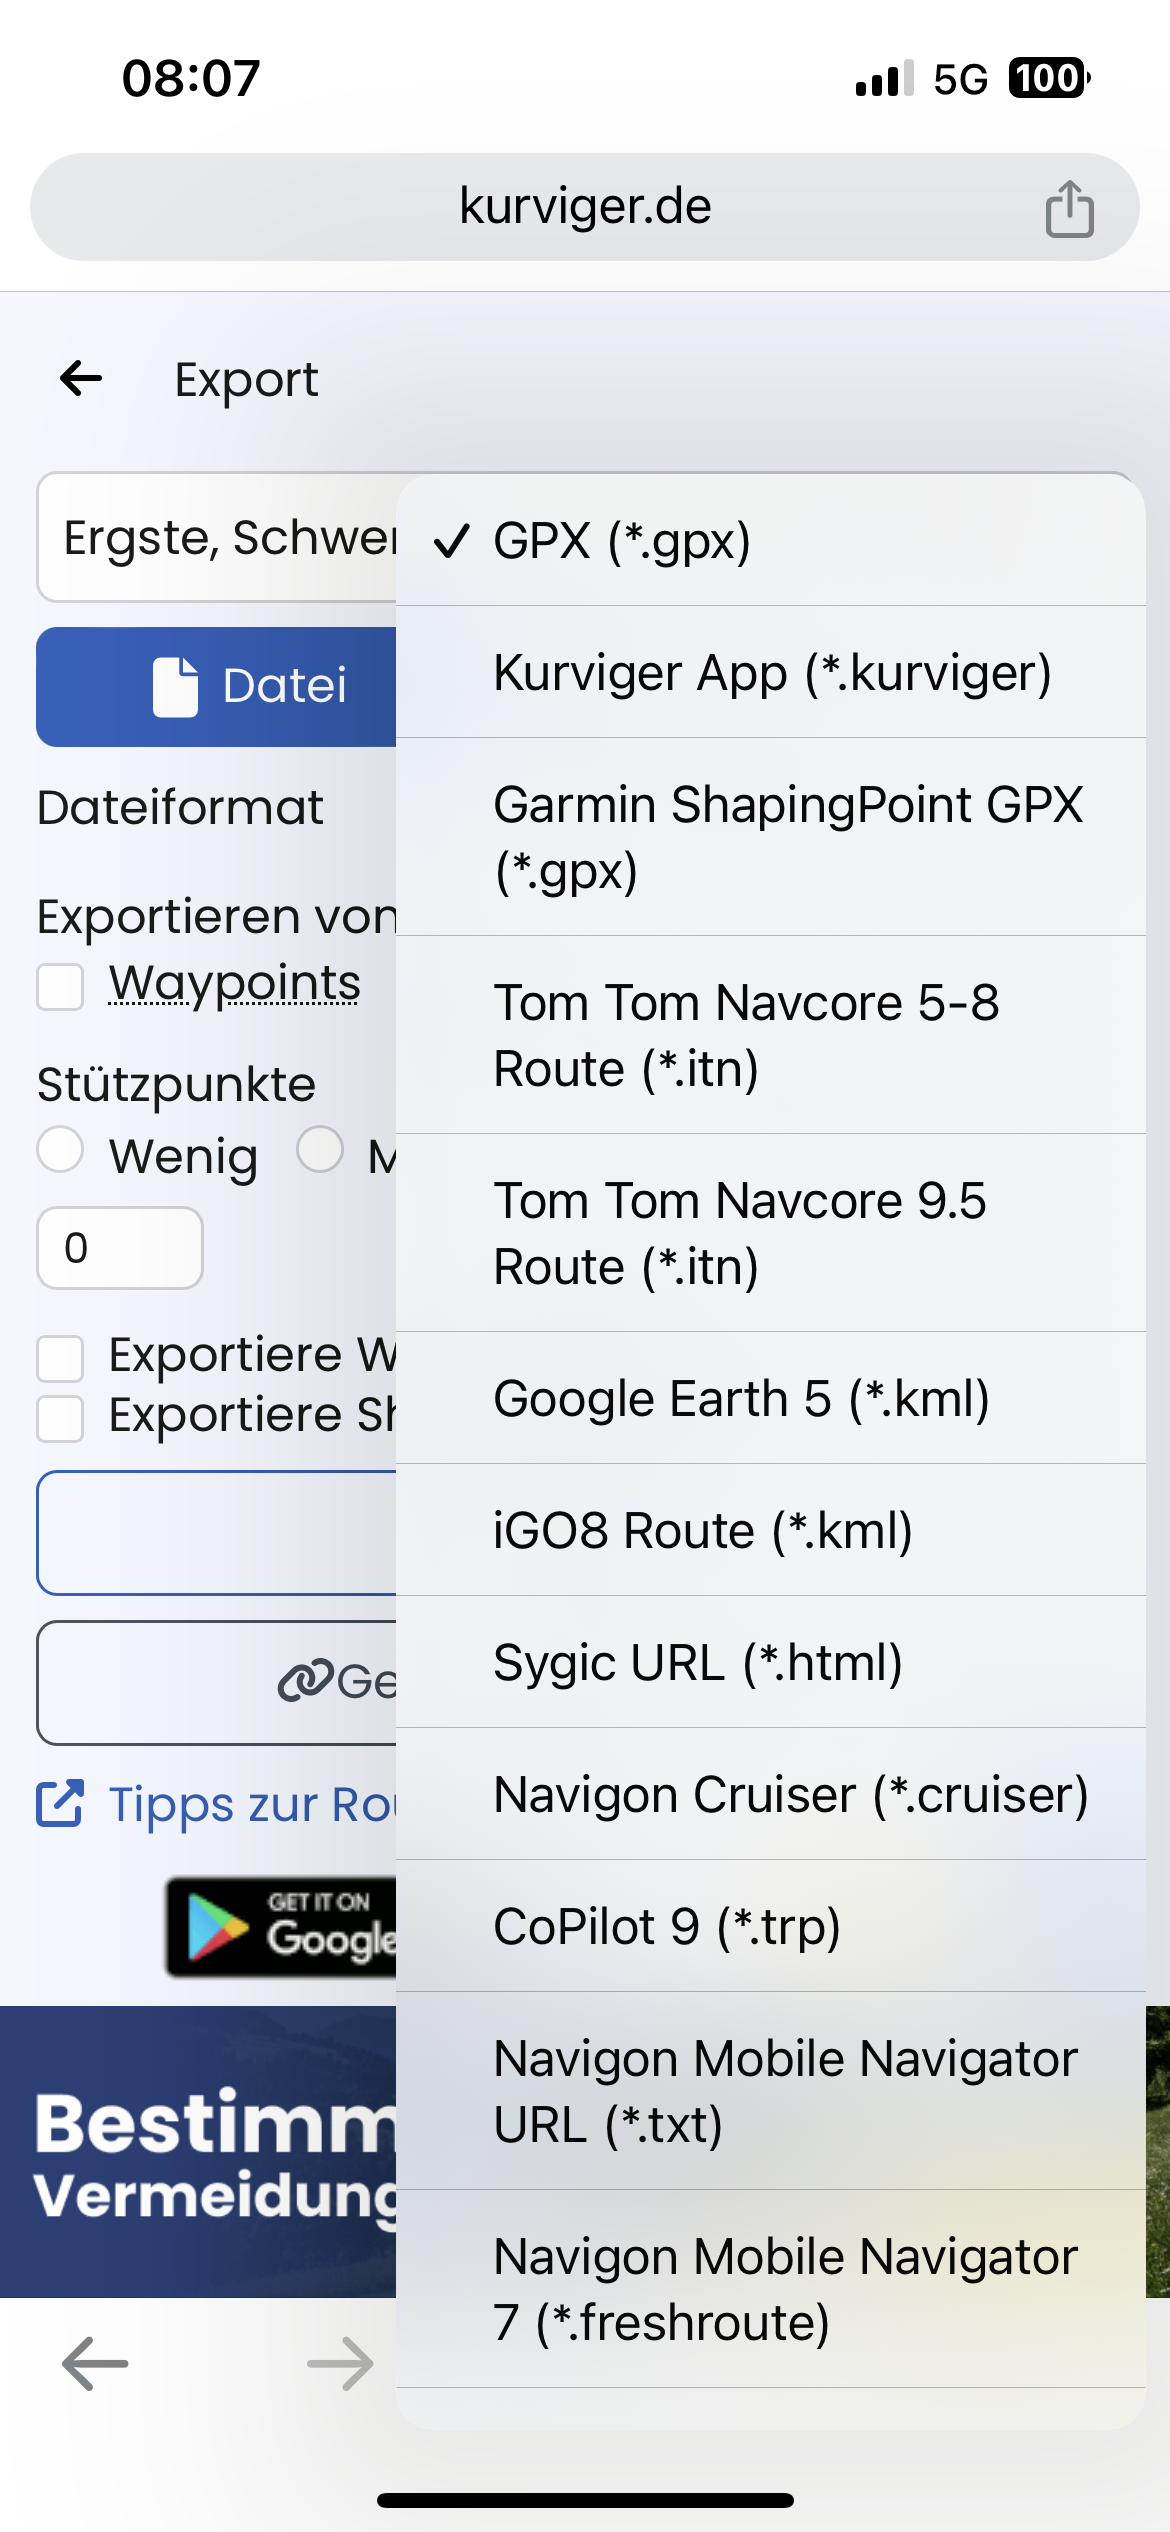The height and width of the screenshot is (2532, 1170).
Task: Check the first Exportiere checkbox
Action: [60, 1358]
